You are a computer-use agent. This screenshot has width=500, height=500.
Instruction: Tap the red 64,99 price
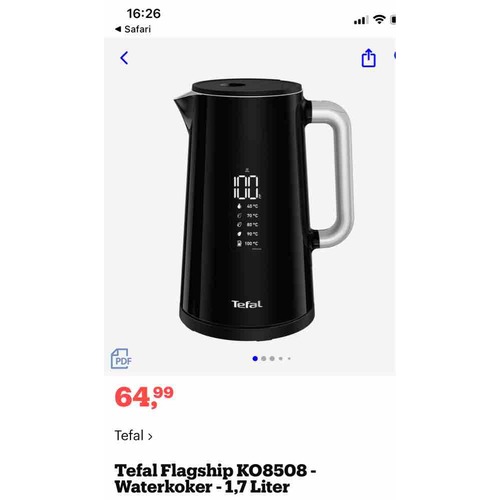coord(144,397)
